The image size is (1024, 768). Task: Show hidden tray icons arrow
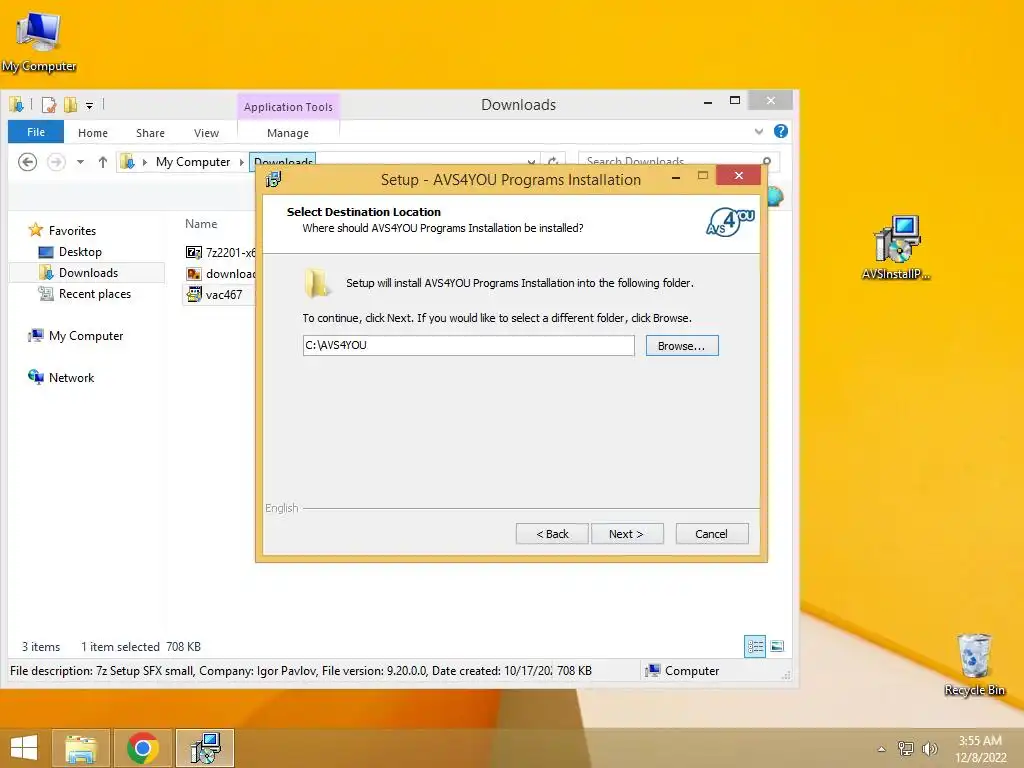[x=882, y=749]
